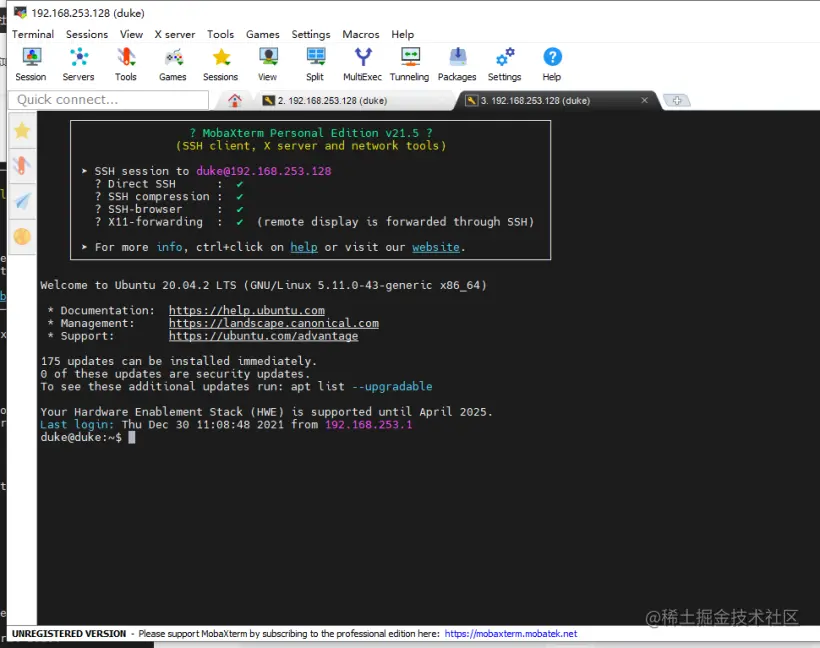Open the Tunneling toolbar icon
Screen dimensions: 820x648
click(x=409, y=64)
